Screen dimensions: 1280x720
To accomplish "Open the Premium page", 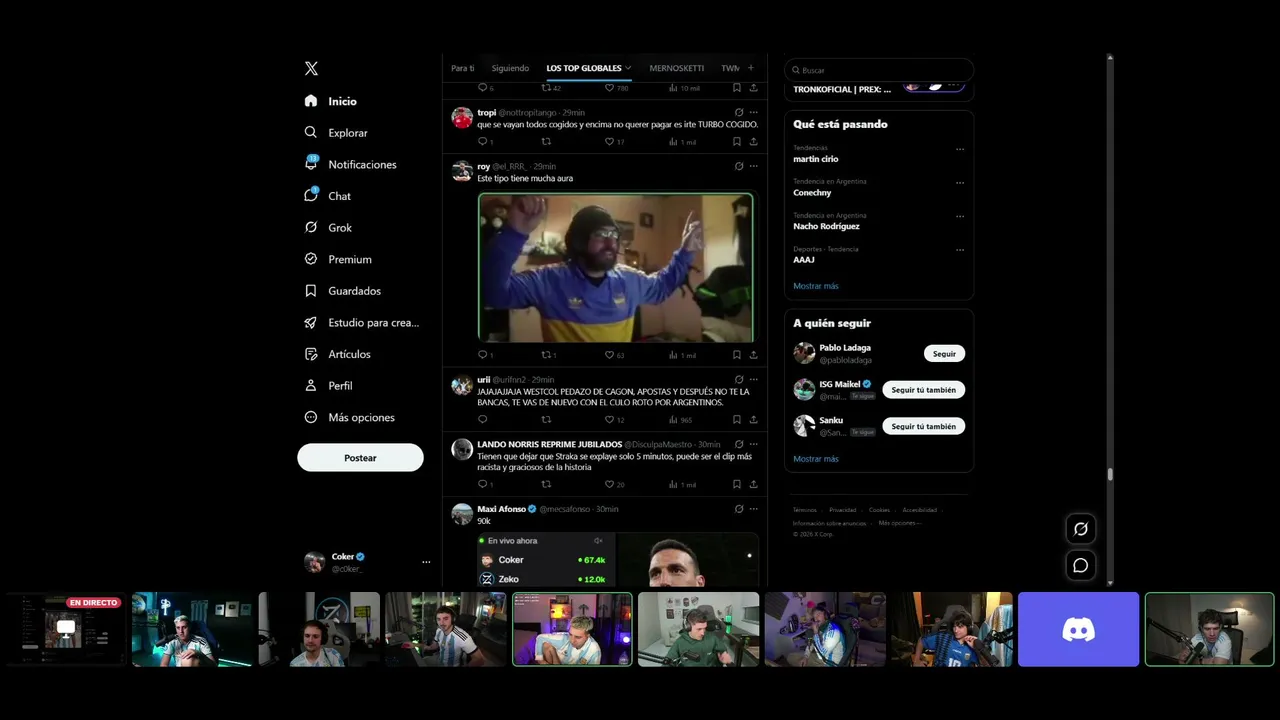I will pos(338,259).
